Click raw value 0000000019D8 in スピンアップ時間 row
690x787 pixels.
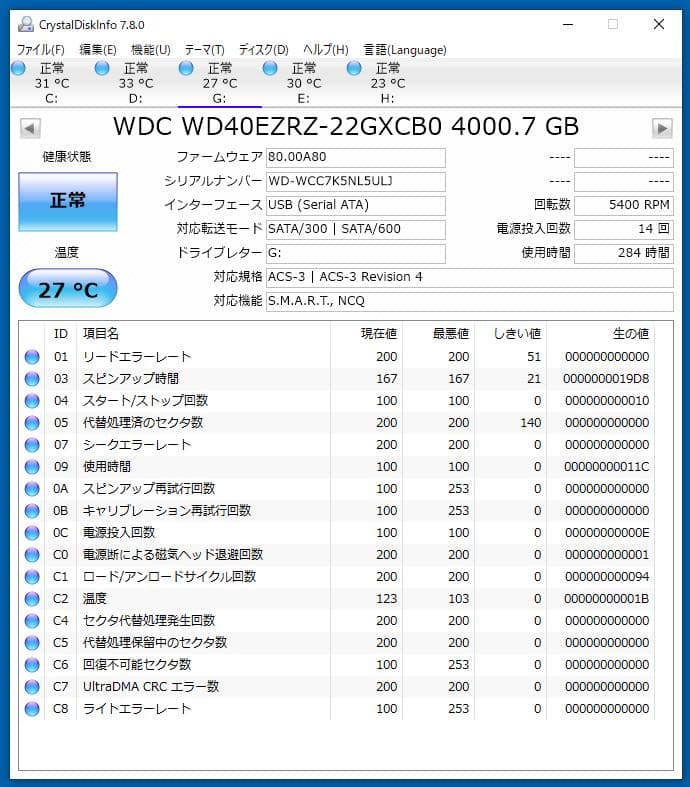coord(606,379)
